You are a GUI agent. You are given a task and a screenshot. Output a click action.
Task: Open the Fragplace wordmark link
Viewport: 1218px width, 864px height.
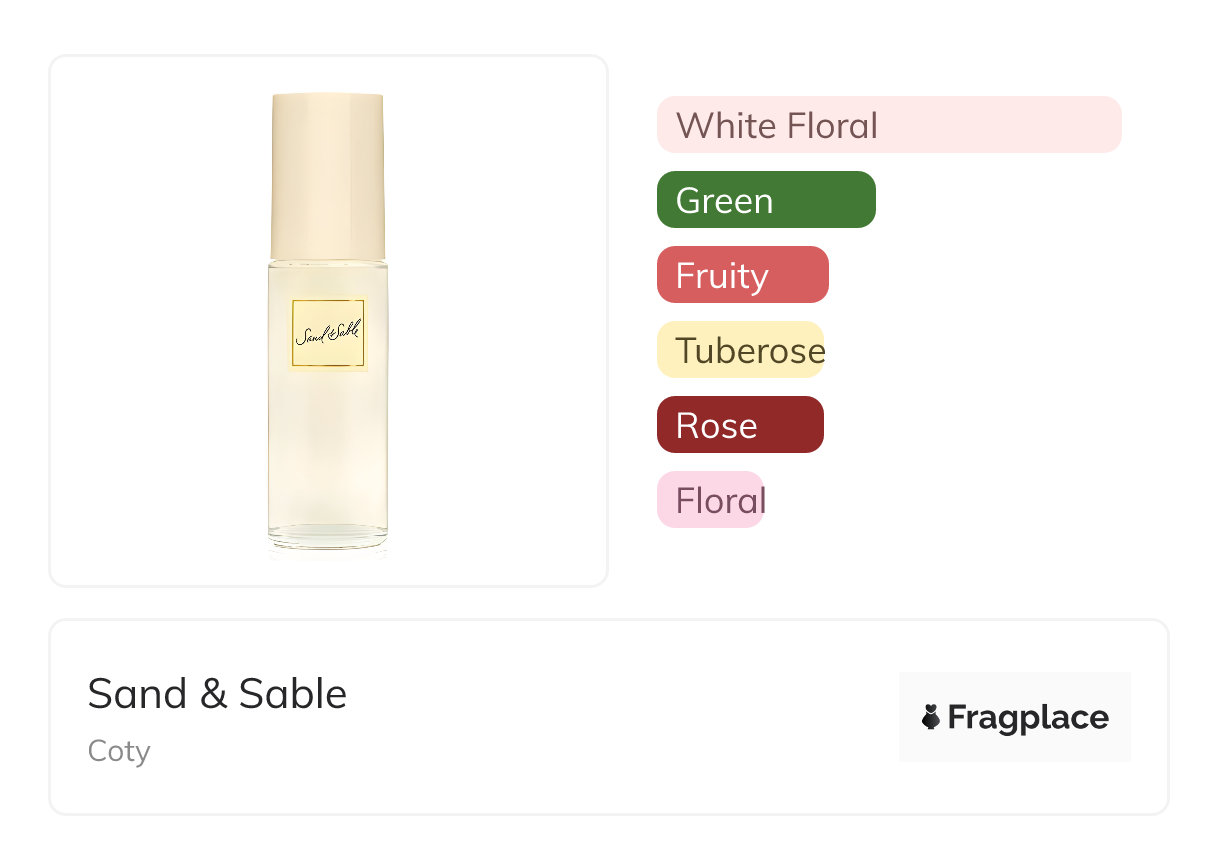pos(1028,718)
